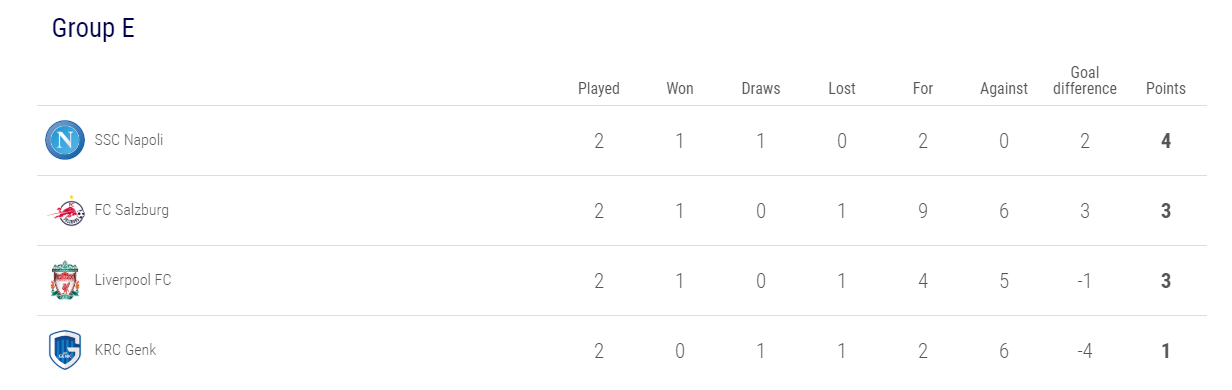Click the Won column header
The width and height of the screenshot is (1232, 390).
click(x=680, y=88)
